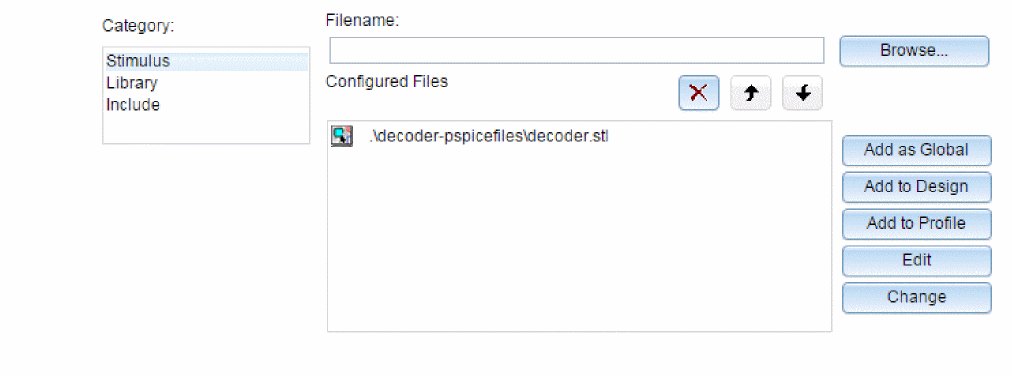Click the Add to Profile button

coord(916,224)
